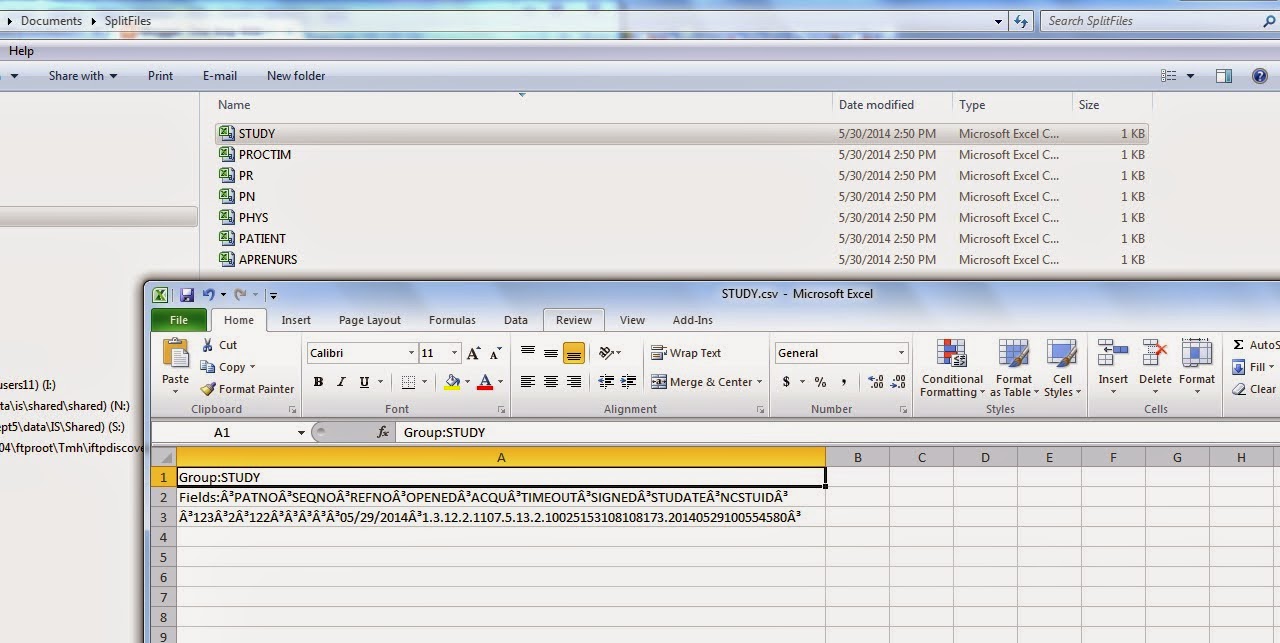The image size is (1280, 643).
Task: Activate the Format Painter tool
Action: point(247,389)
